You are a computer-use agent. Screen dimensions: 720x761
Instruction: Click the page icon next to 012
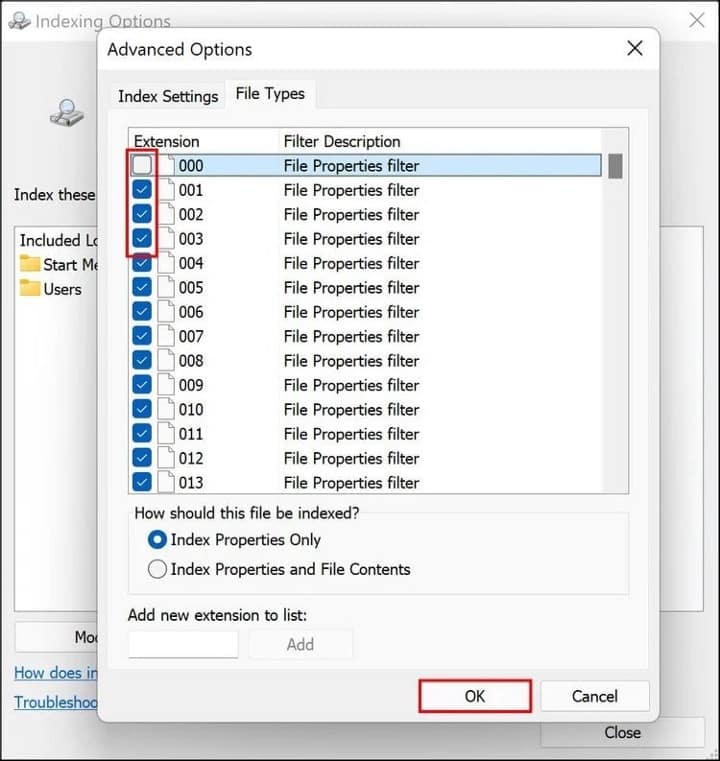[165, 459]
